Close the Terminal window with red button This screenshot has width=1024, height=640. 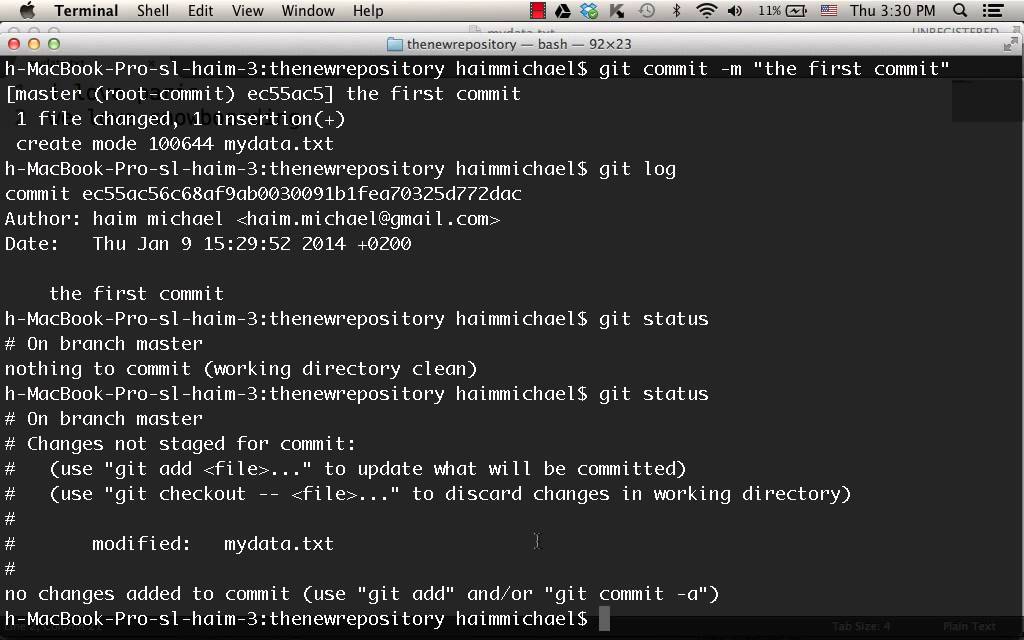coord(14,44)
